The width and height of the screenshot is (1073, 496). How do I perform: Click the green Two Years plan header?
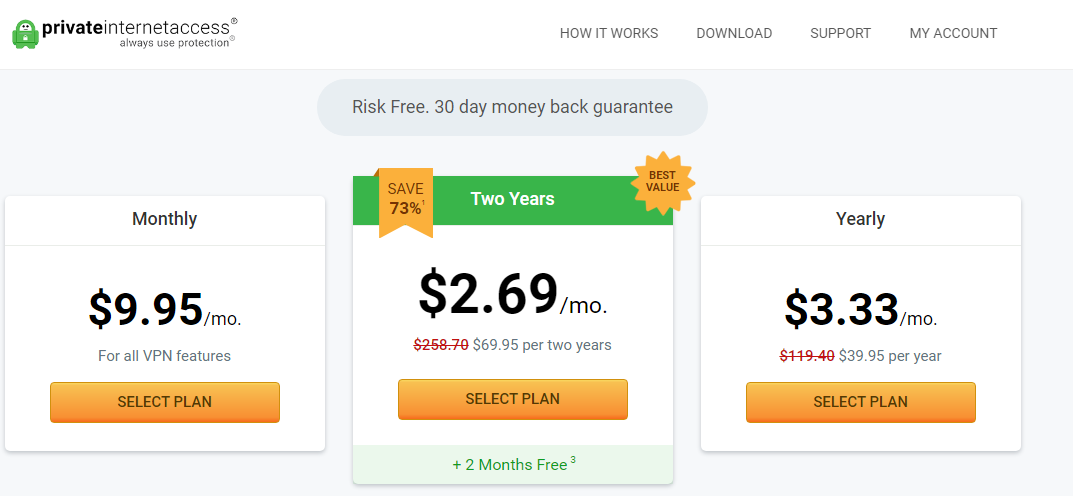(513, 200)
